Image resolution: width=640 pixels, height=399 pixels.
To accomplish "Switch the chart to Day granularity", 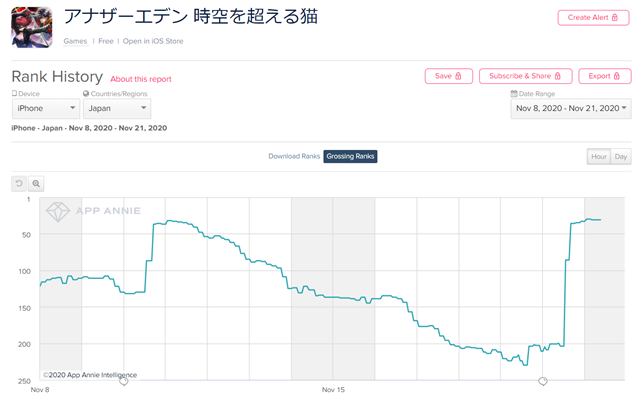I will click(x=621, y=157).
